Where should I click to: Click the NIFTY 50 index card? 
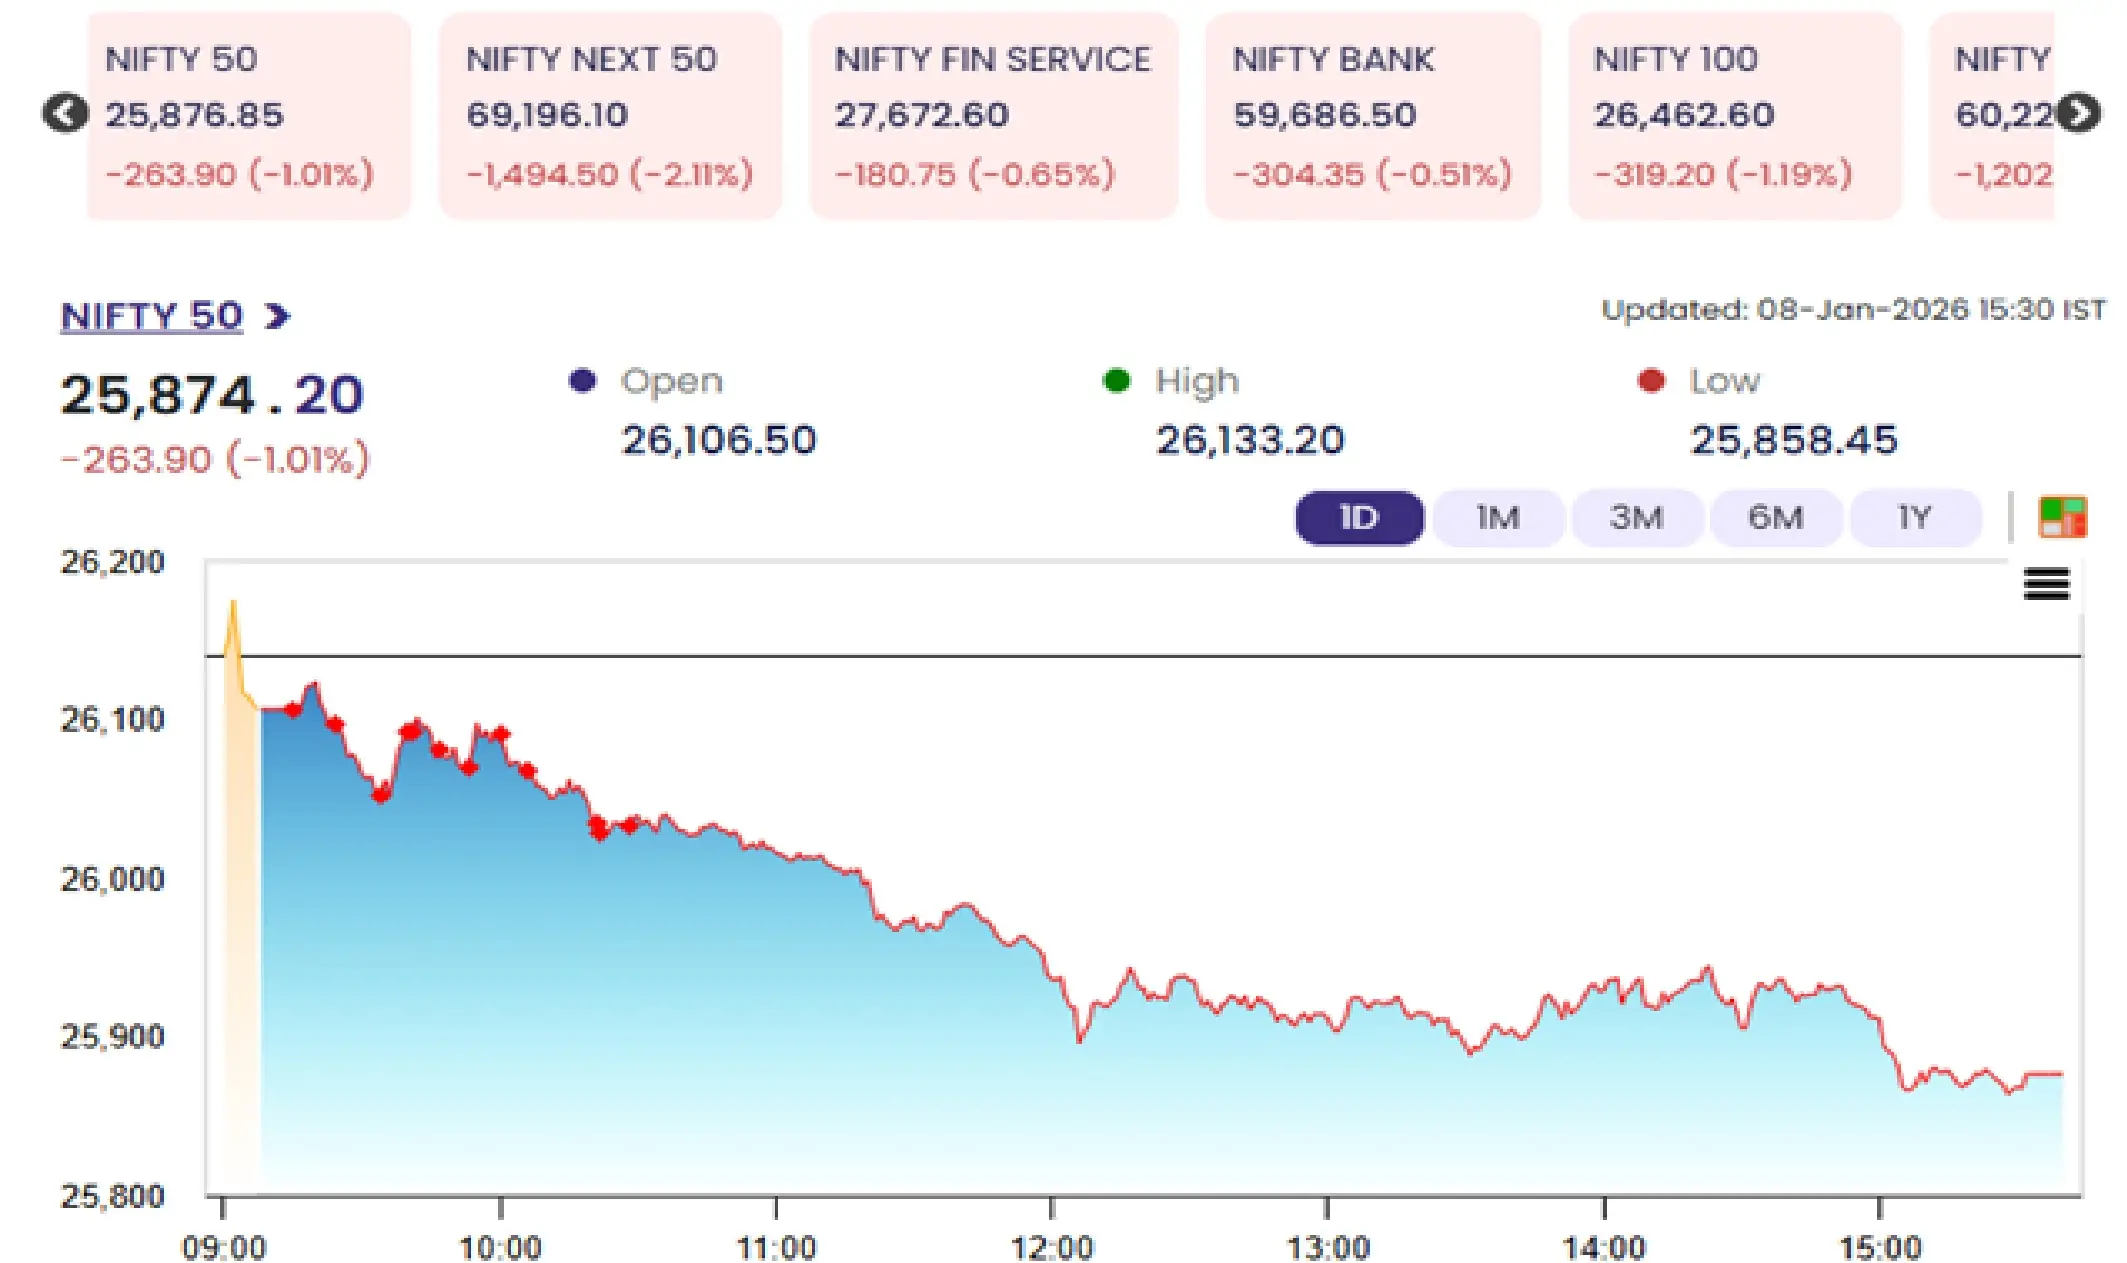click(x=248, y=116)
